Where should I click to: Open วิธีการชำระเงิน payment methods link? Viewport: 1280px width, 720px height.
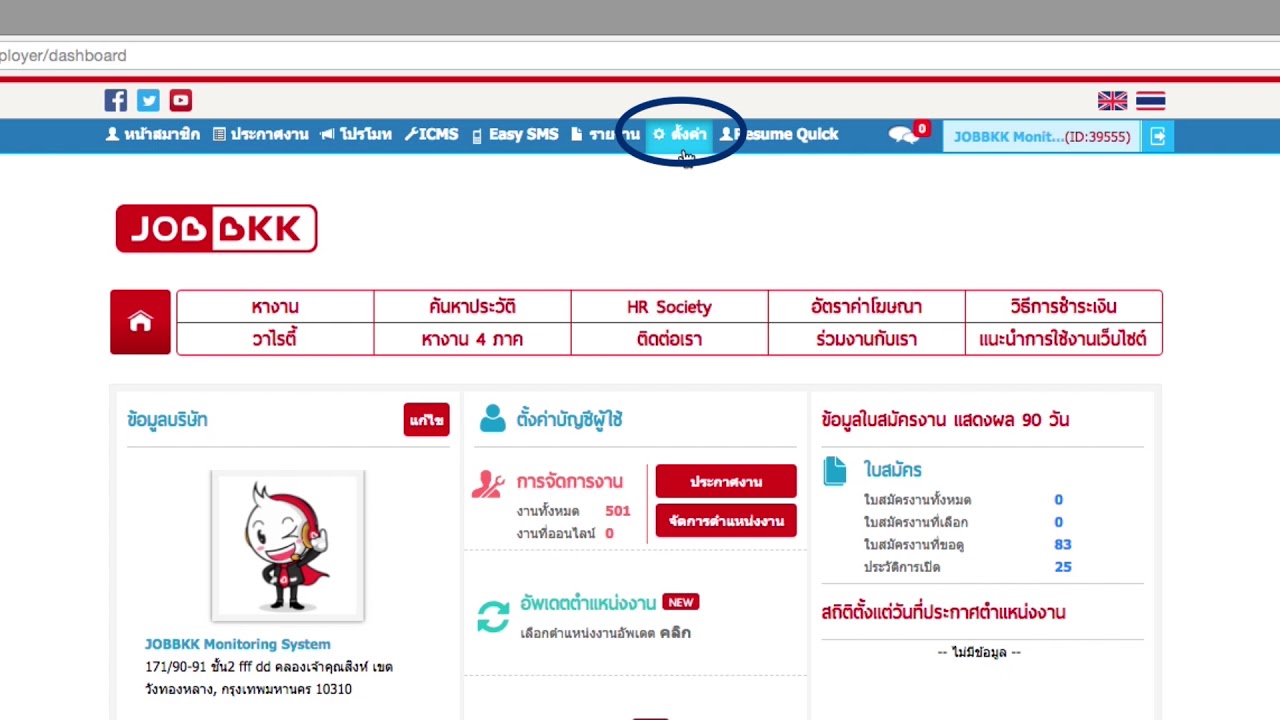(x=1063, y=307)
